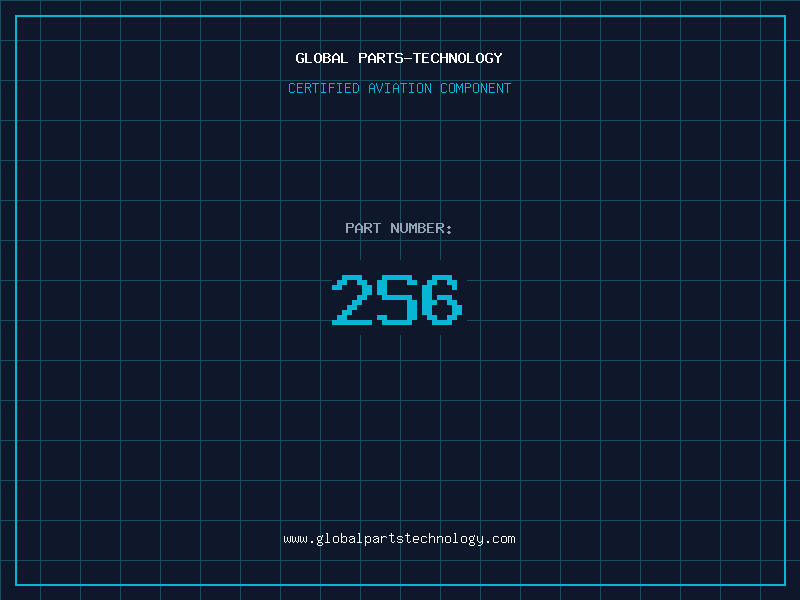
Task: Select the CERTIFIED AVIATION COMPONENT subtitle
Action: [399, 88]
